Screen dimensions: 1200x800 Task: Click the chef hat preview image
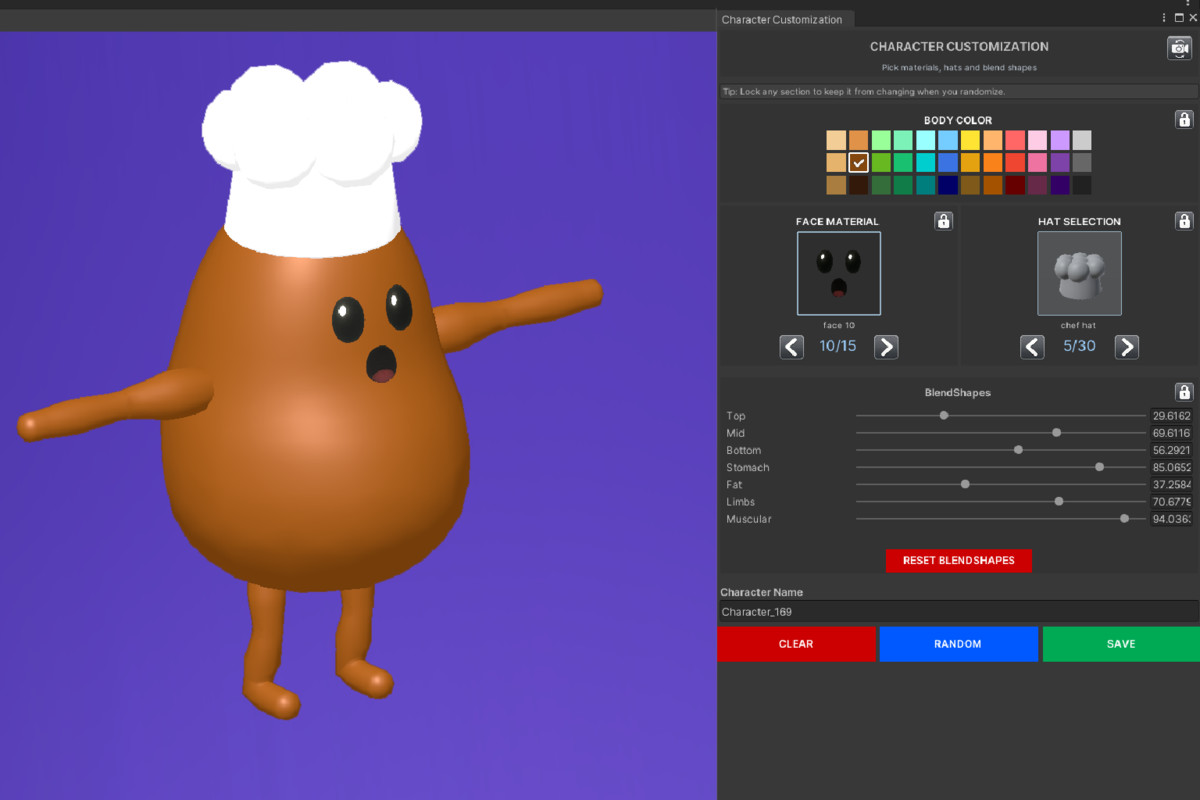point(1079,272)
